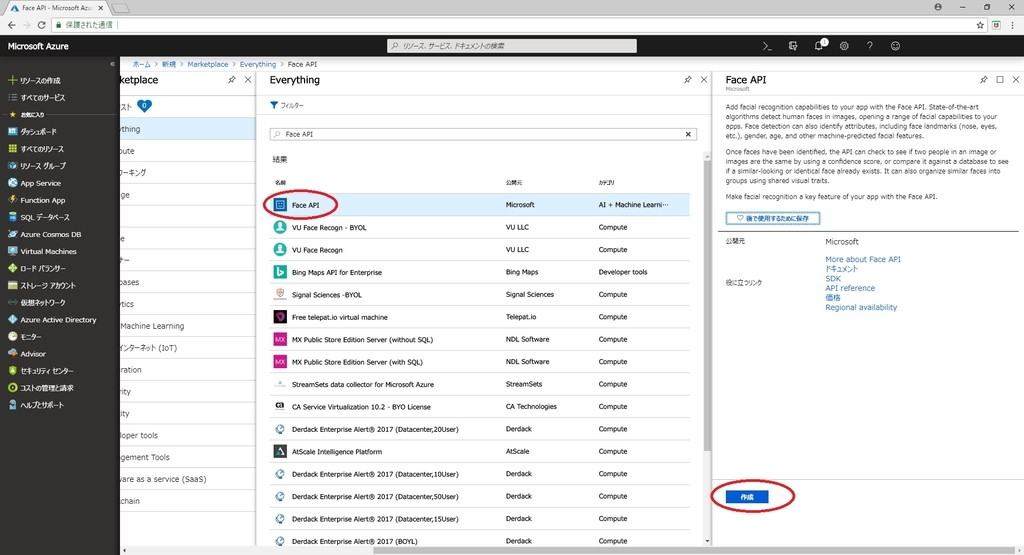Open help question mark icon
1024x555 pixels.
pyautogui.click(x=869, y=46)
